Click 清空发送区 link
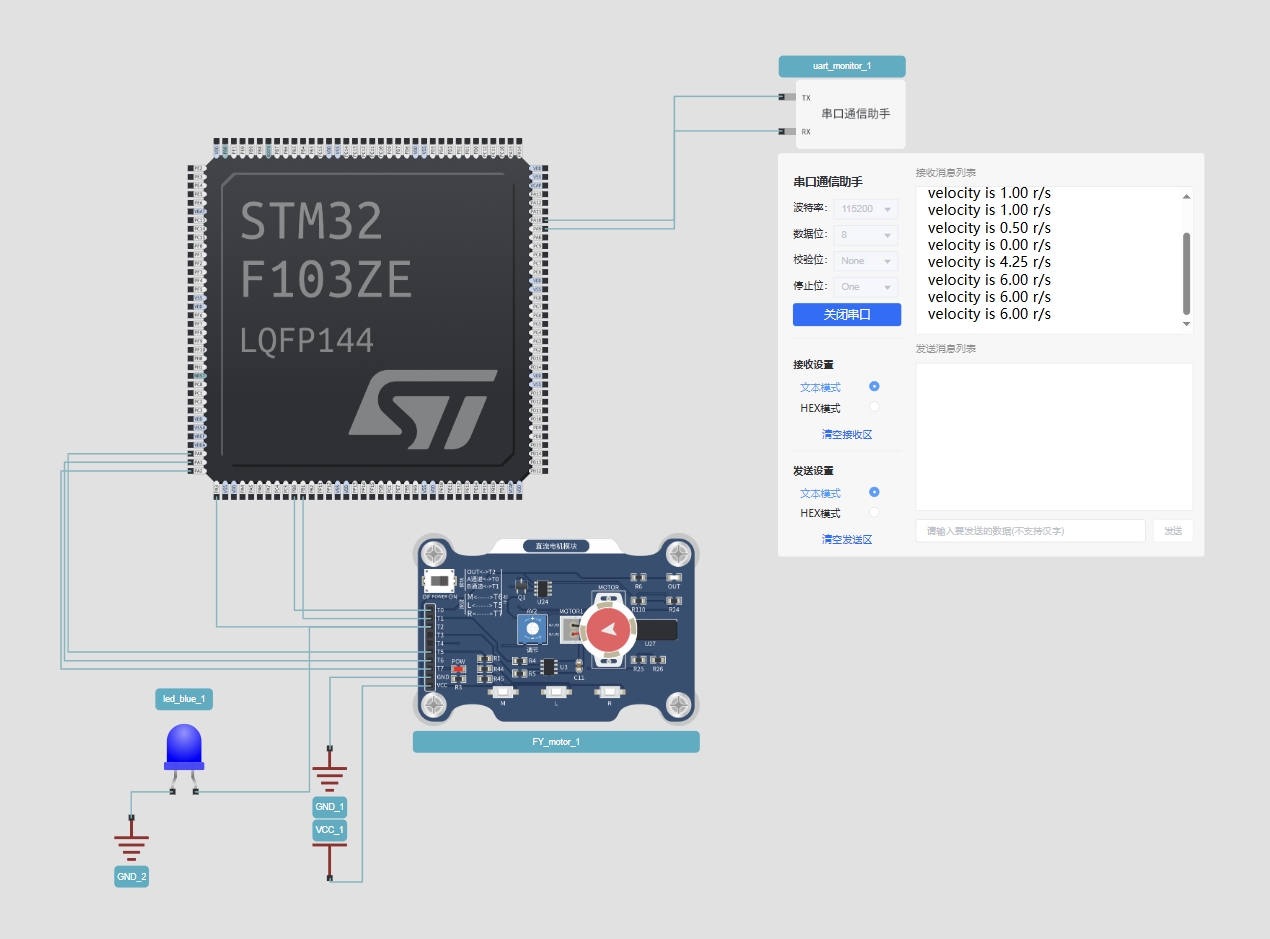Viewport: 1270px width, 939px height. (847, 539)
